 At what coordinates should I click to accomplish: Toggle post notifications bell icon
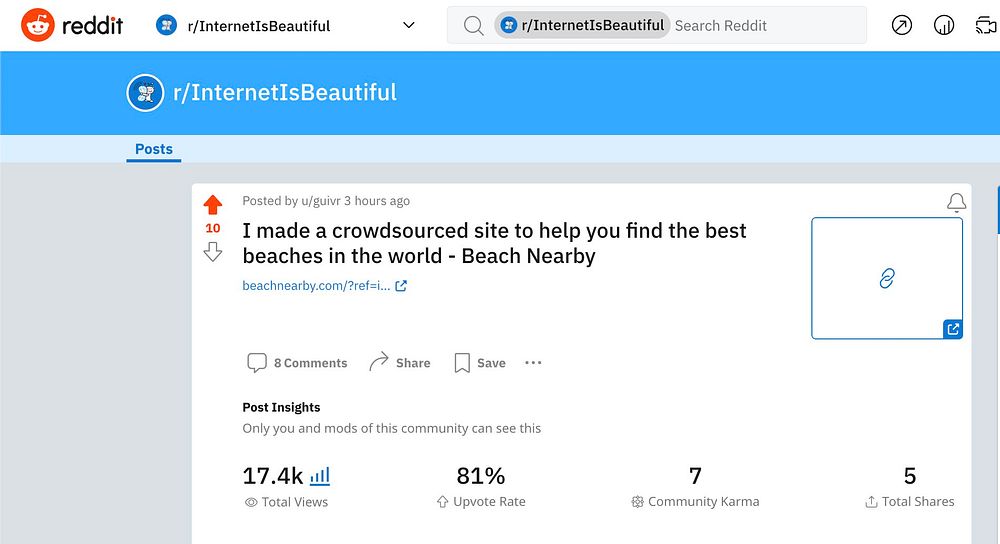[x=956, y=203]
